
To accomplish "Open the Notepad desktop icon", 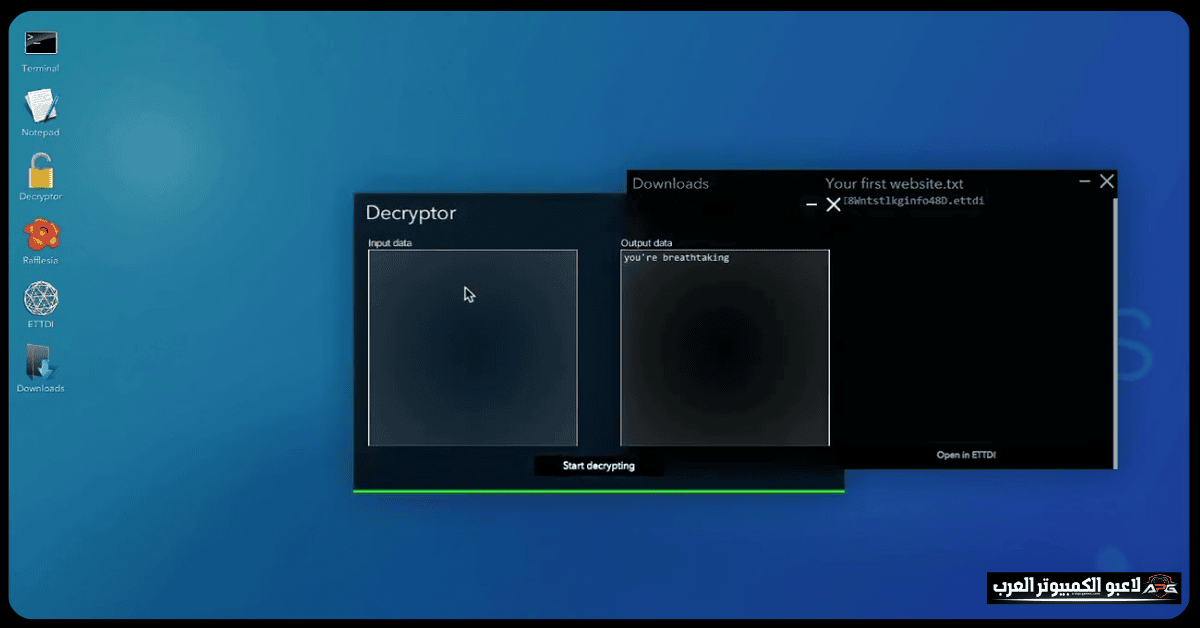I will (41, 106).
